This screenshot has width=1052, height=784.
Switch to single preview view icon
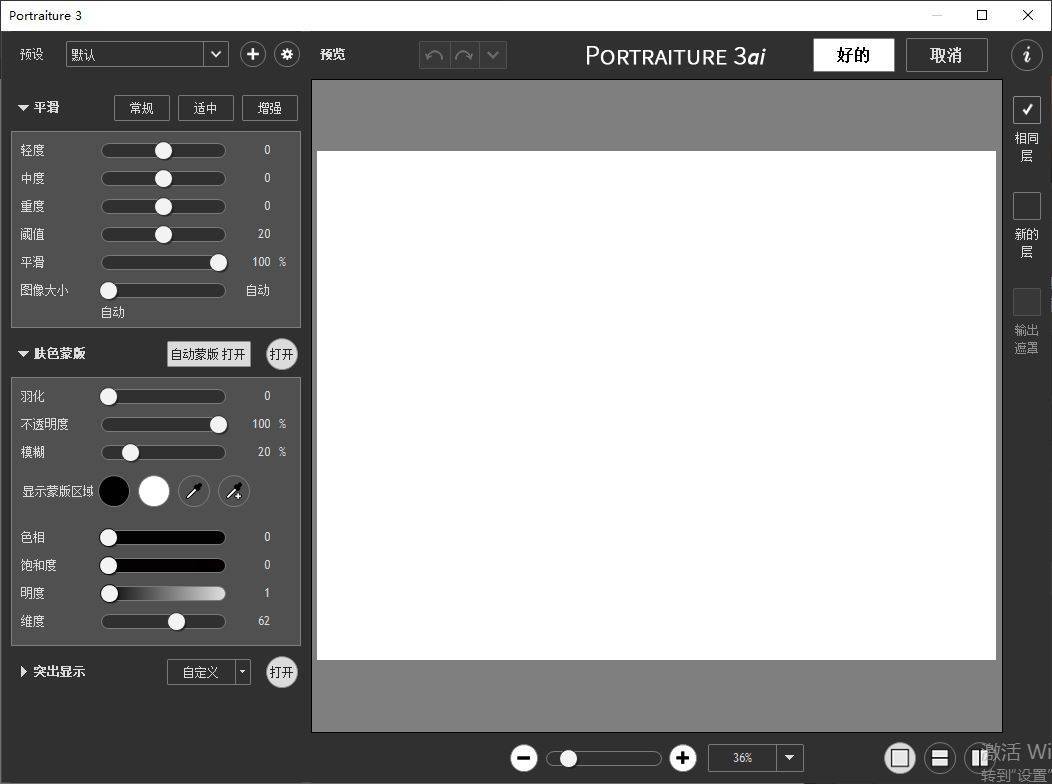[900, 758]
